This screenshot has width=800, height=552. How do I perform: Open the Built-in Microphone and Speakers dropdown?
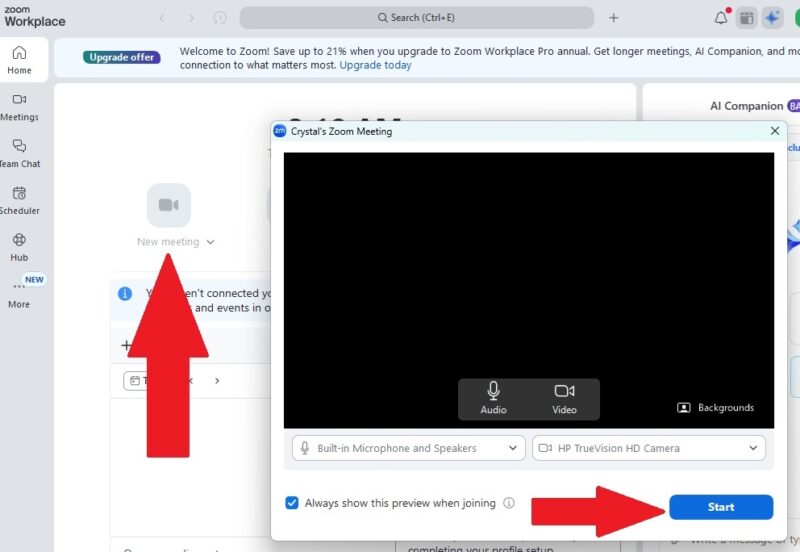[x=409, y=448]
